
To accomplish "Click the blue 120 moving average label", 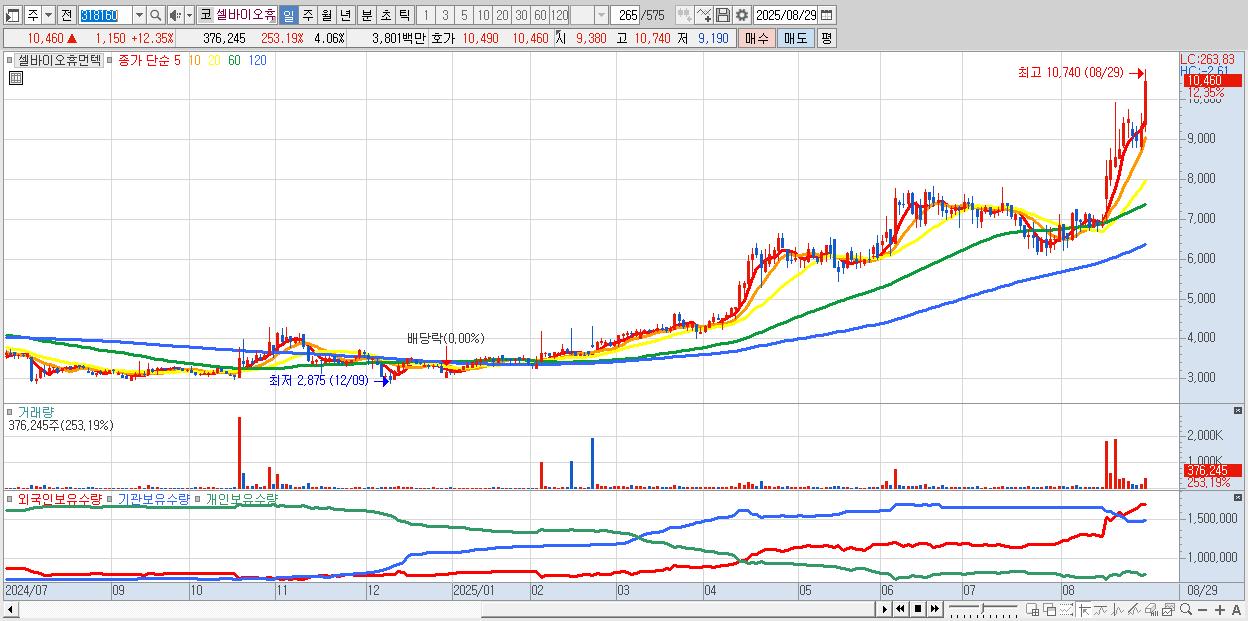I will tap(256, 61).
